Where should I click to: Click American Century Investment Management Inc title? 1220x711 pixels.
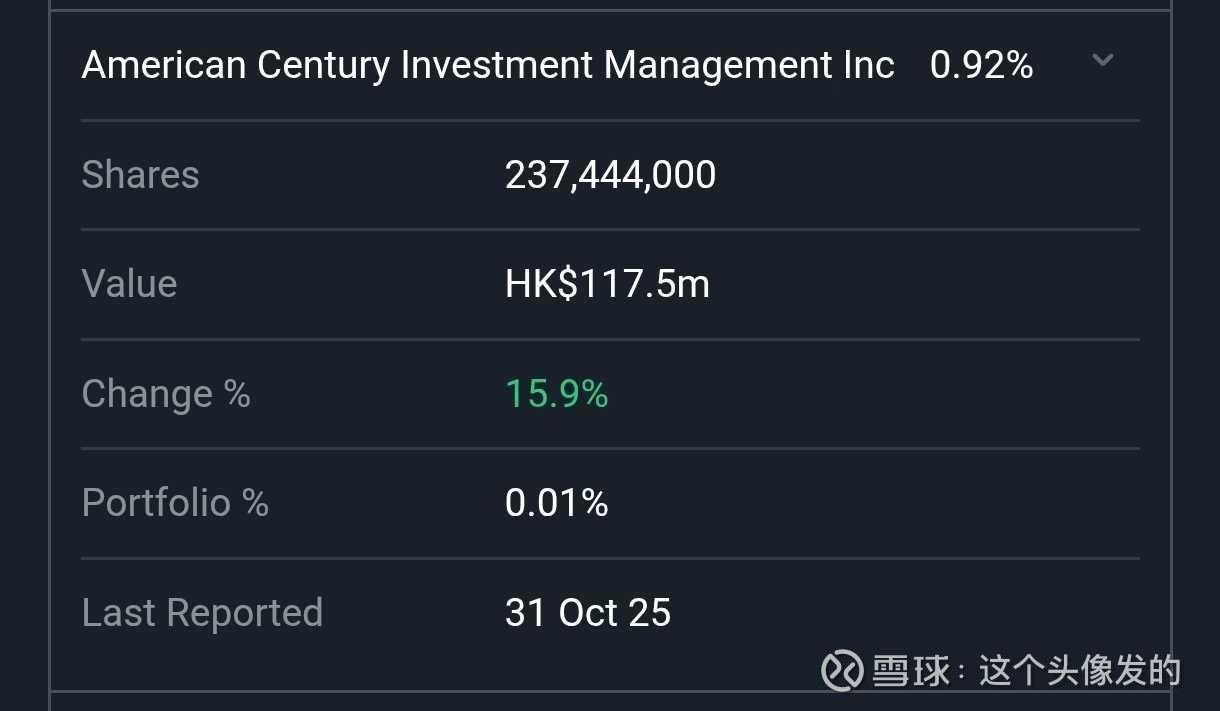click(488, 66)
